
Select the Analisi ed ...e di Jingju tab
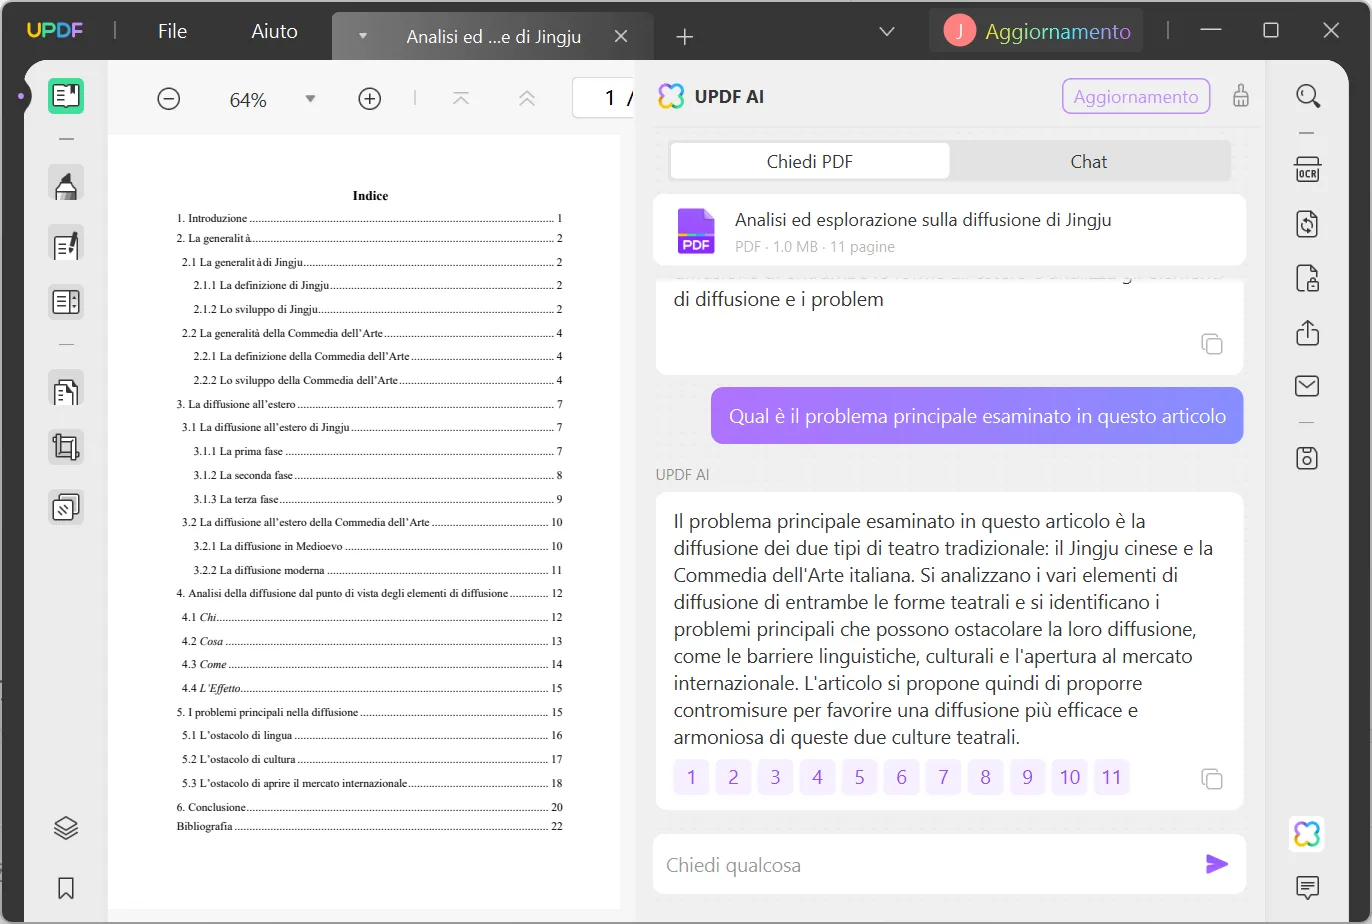491,36
